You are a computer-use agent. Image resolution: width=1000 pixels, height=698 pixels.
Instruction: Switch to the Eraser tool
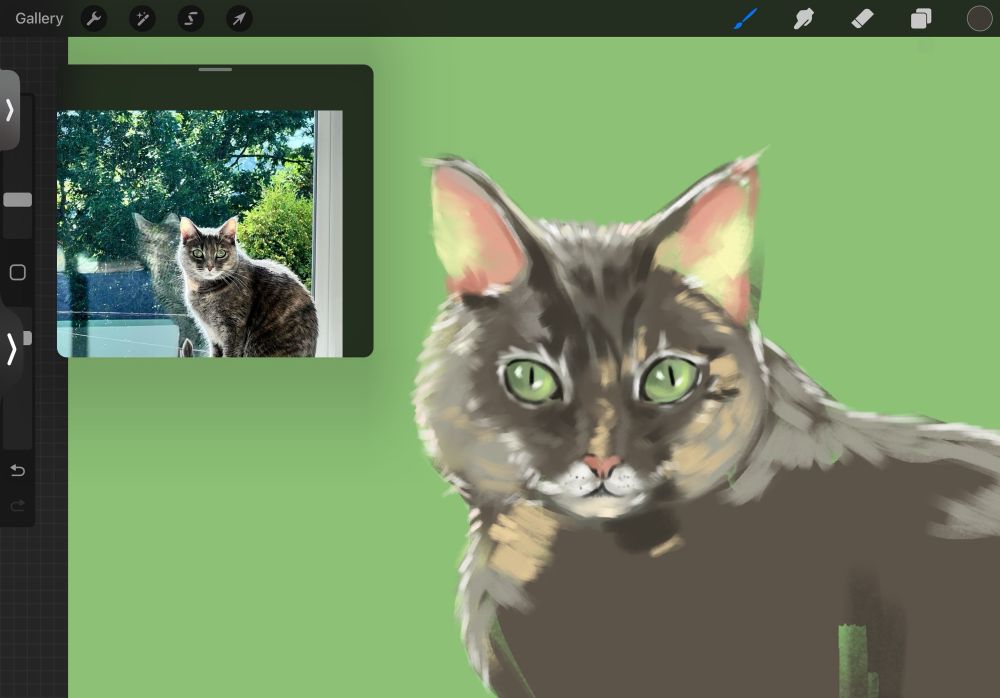862,18
